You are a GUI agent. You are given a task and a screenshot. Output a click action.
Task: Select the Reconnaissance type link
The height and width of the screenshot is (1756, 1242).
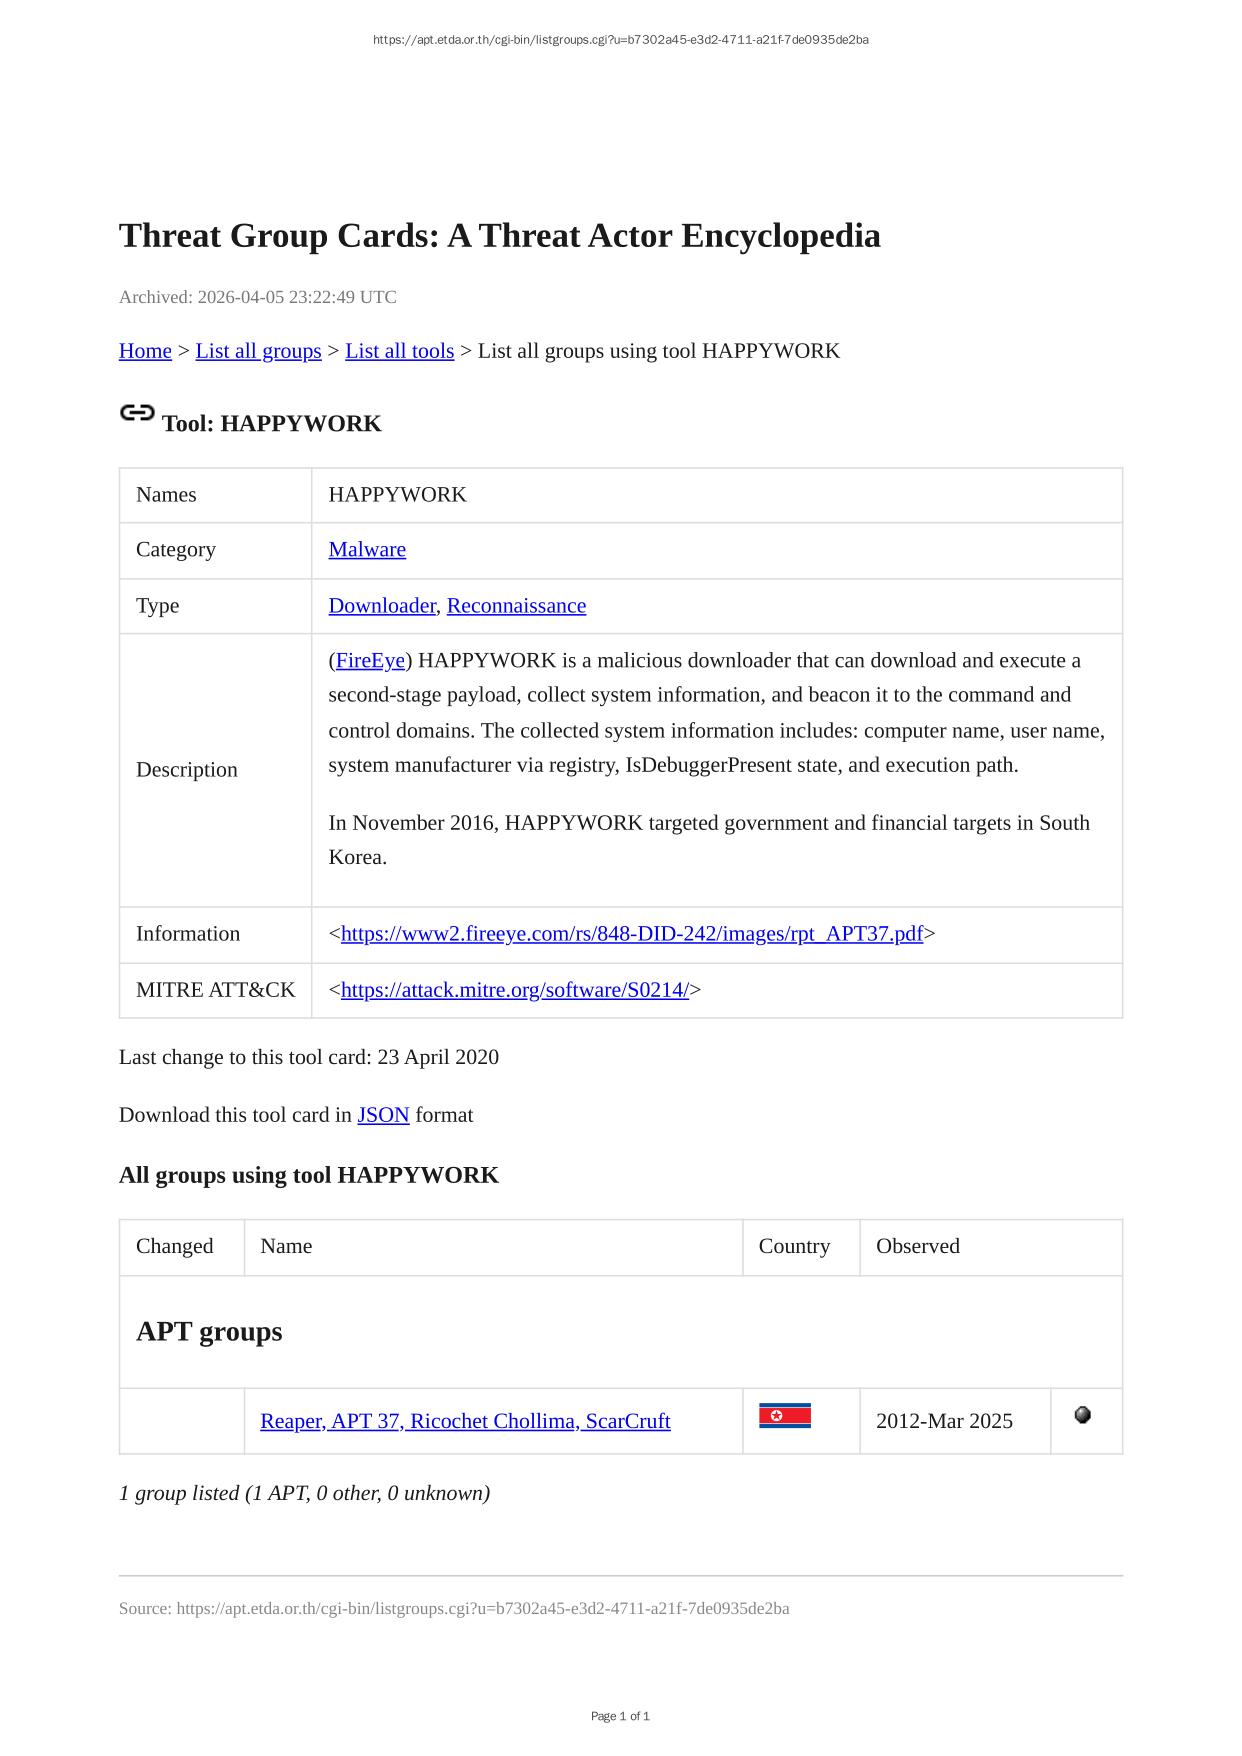[x=516, y=606]
